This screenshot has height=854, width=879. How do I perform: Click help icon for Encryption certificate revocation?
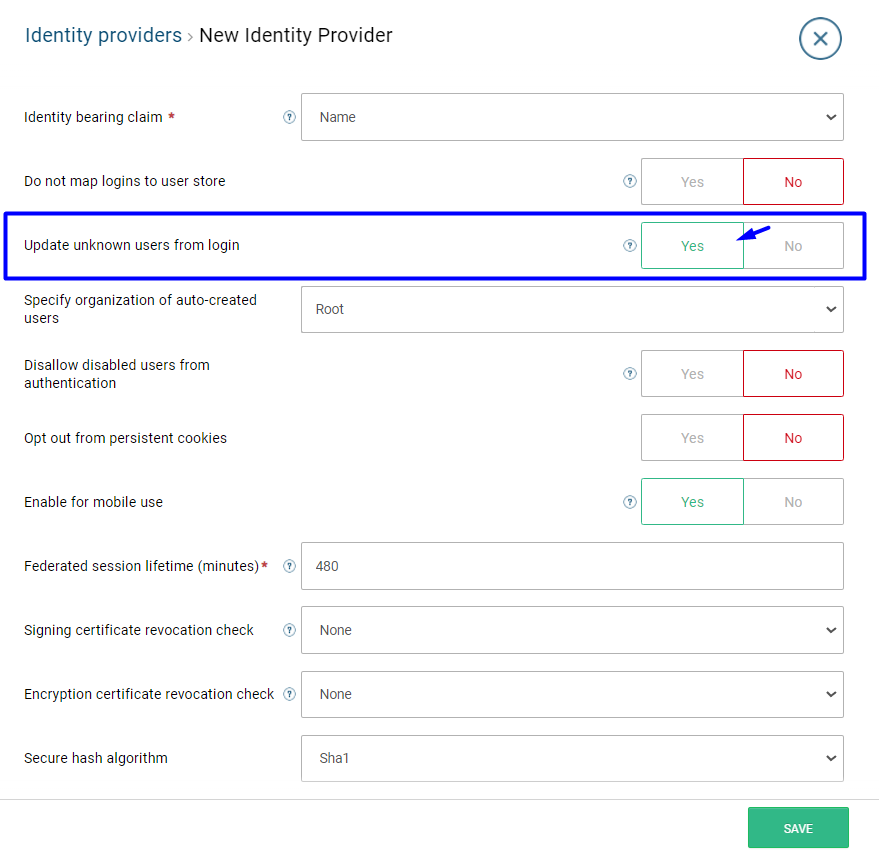(x=290, y=694)
